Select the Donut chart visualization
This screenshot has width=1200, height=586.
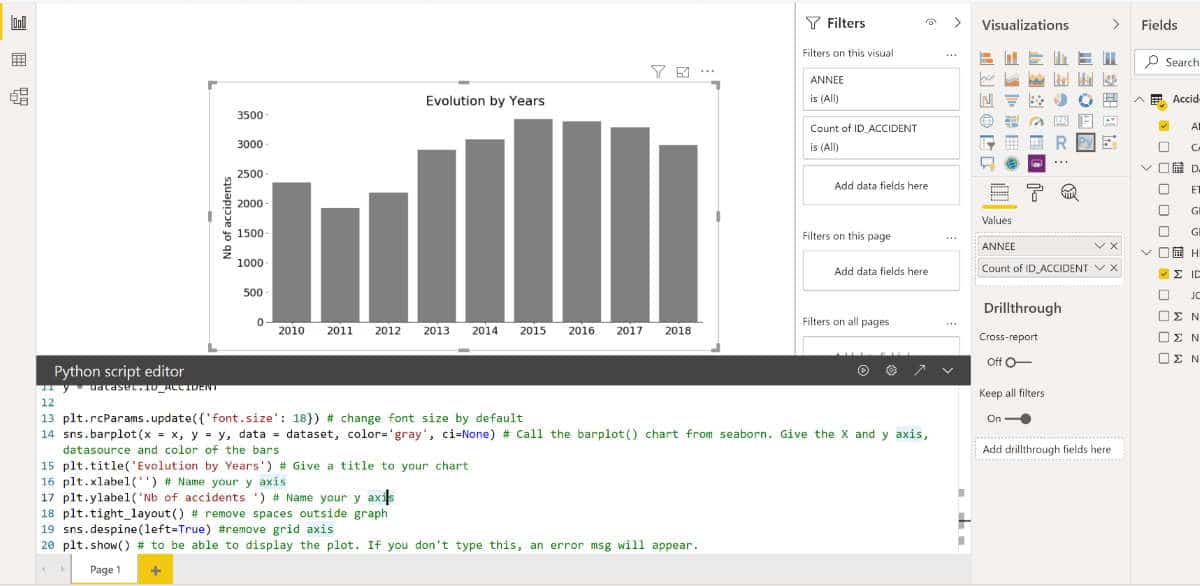(x=1086, y=100)
